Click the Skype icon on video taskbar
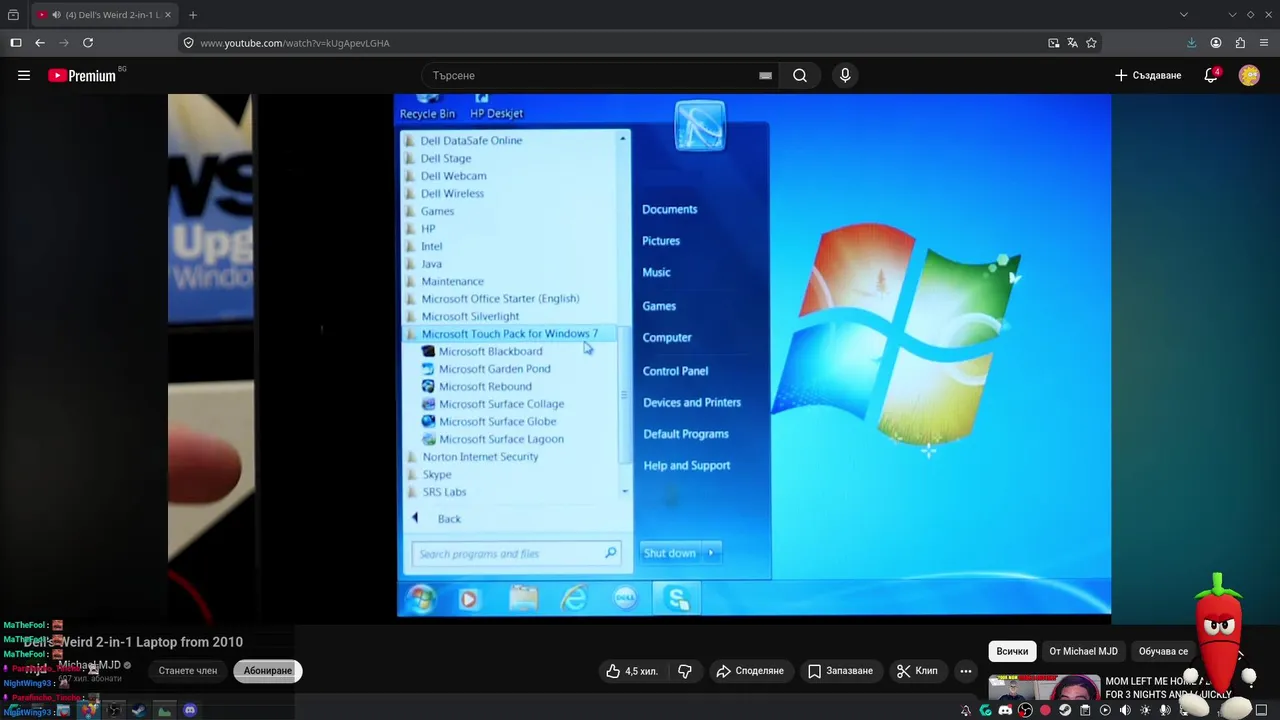The image size is (1280, 720). tap(677, 599)
